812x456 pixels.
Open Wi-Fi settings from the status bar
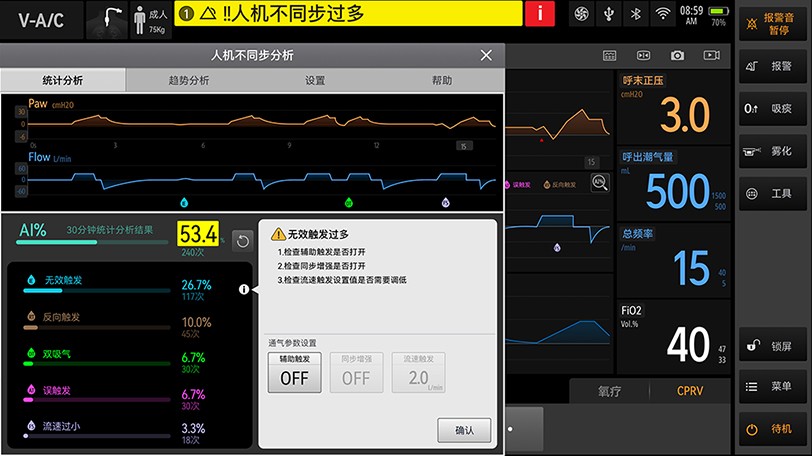click(x=662, y=14)
